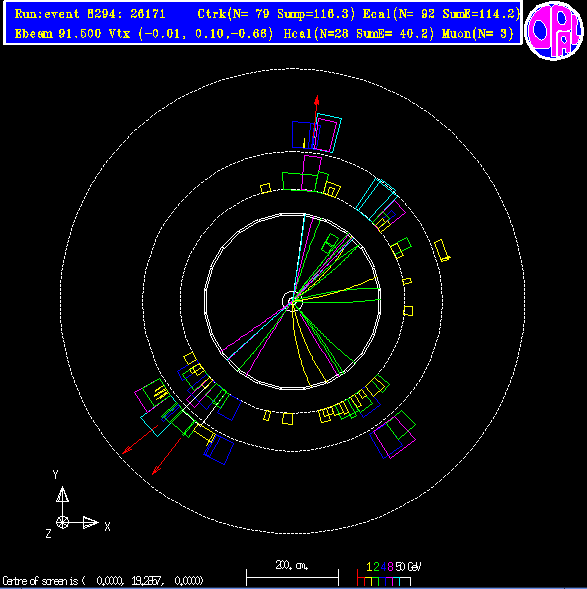Click the Z axis circle symbol
587x589 pixels.
(x=62, y=522)
